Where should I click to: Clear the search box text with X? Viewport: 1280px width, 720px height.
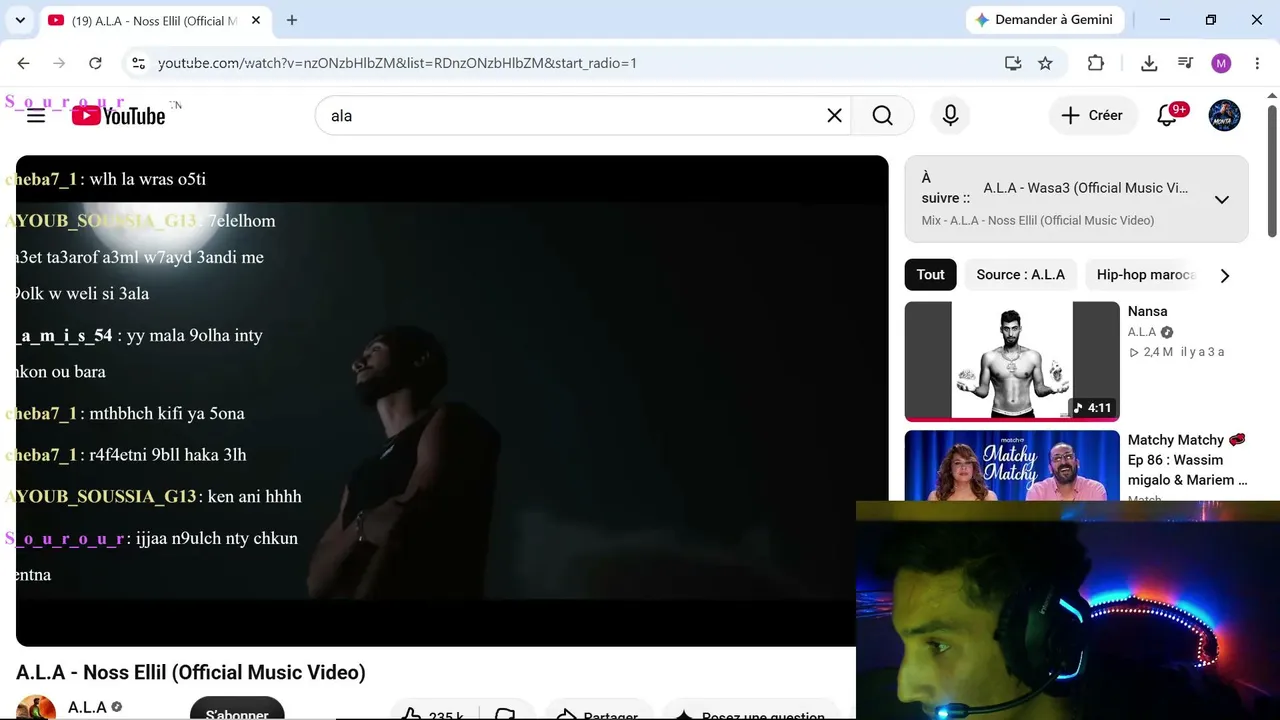834,116
